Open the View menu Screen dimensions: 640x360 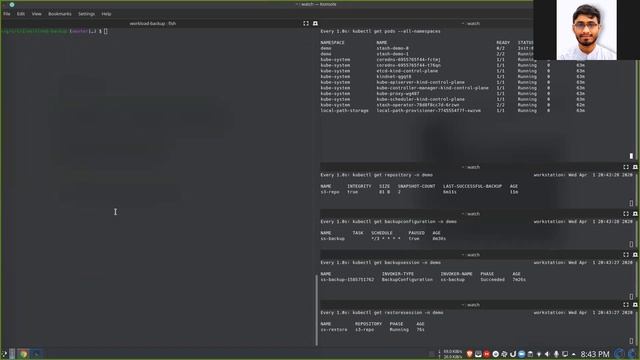click(36, 14)
